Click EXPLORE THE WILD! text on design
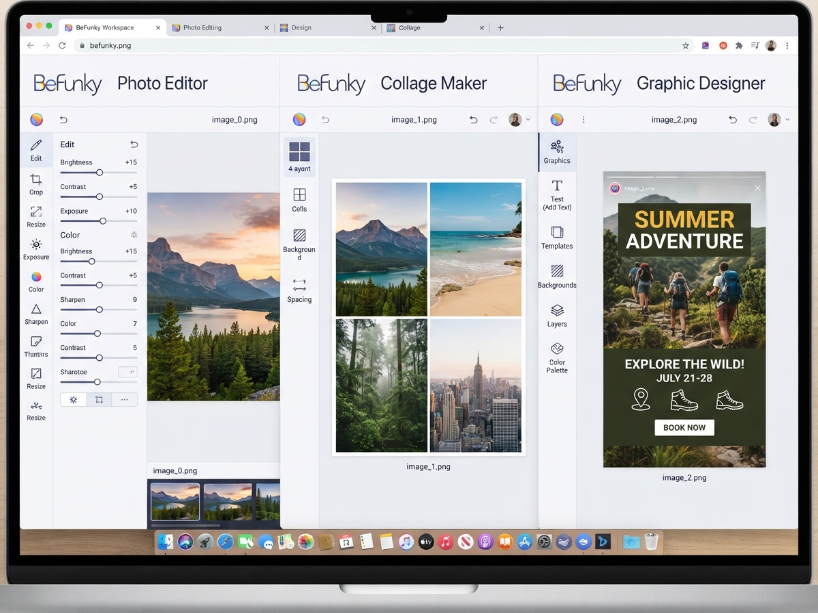Screen dimensions: 818x613 click(x=684, y=364)
